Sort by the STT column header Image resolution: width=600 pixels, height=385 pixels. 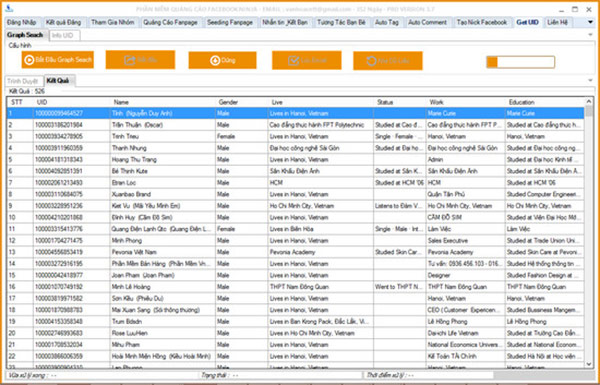point(20,102)
